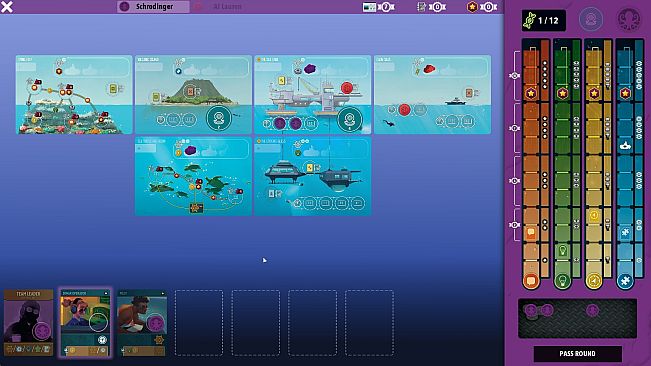
Task: Click the green lightbulb track base icon
Action: coord(563,281)
